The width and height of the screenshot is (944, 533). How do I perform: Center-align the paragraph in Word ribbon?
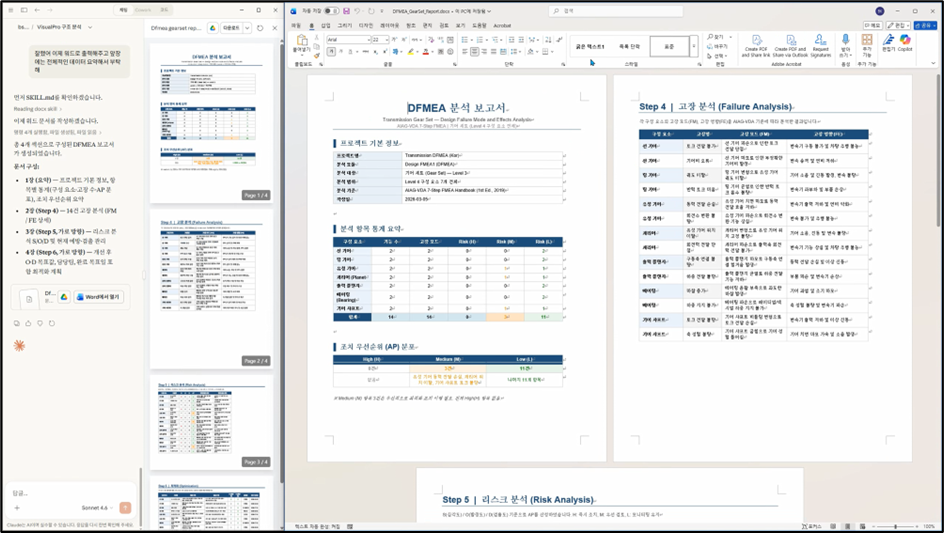coord(474,51)
